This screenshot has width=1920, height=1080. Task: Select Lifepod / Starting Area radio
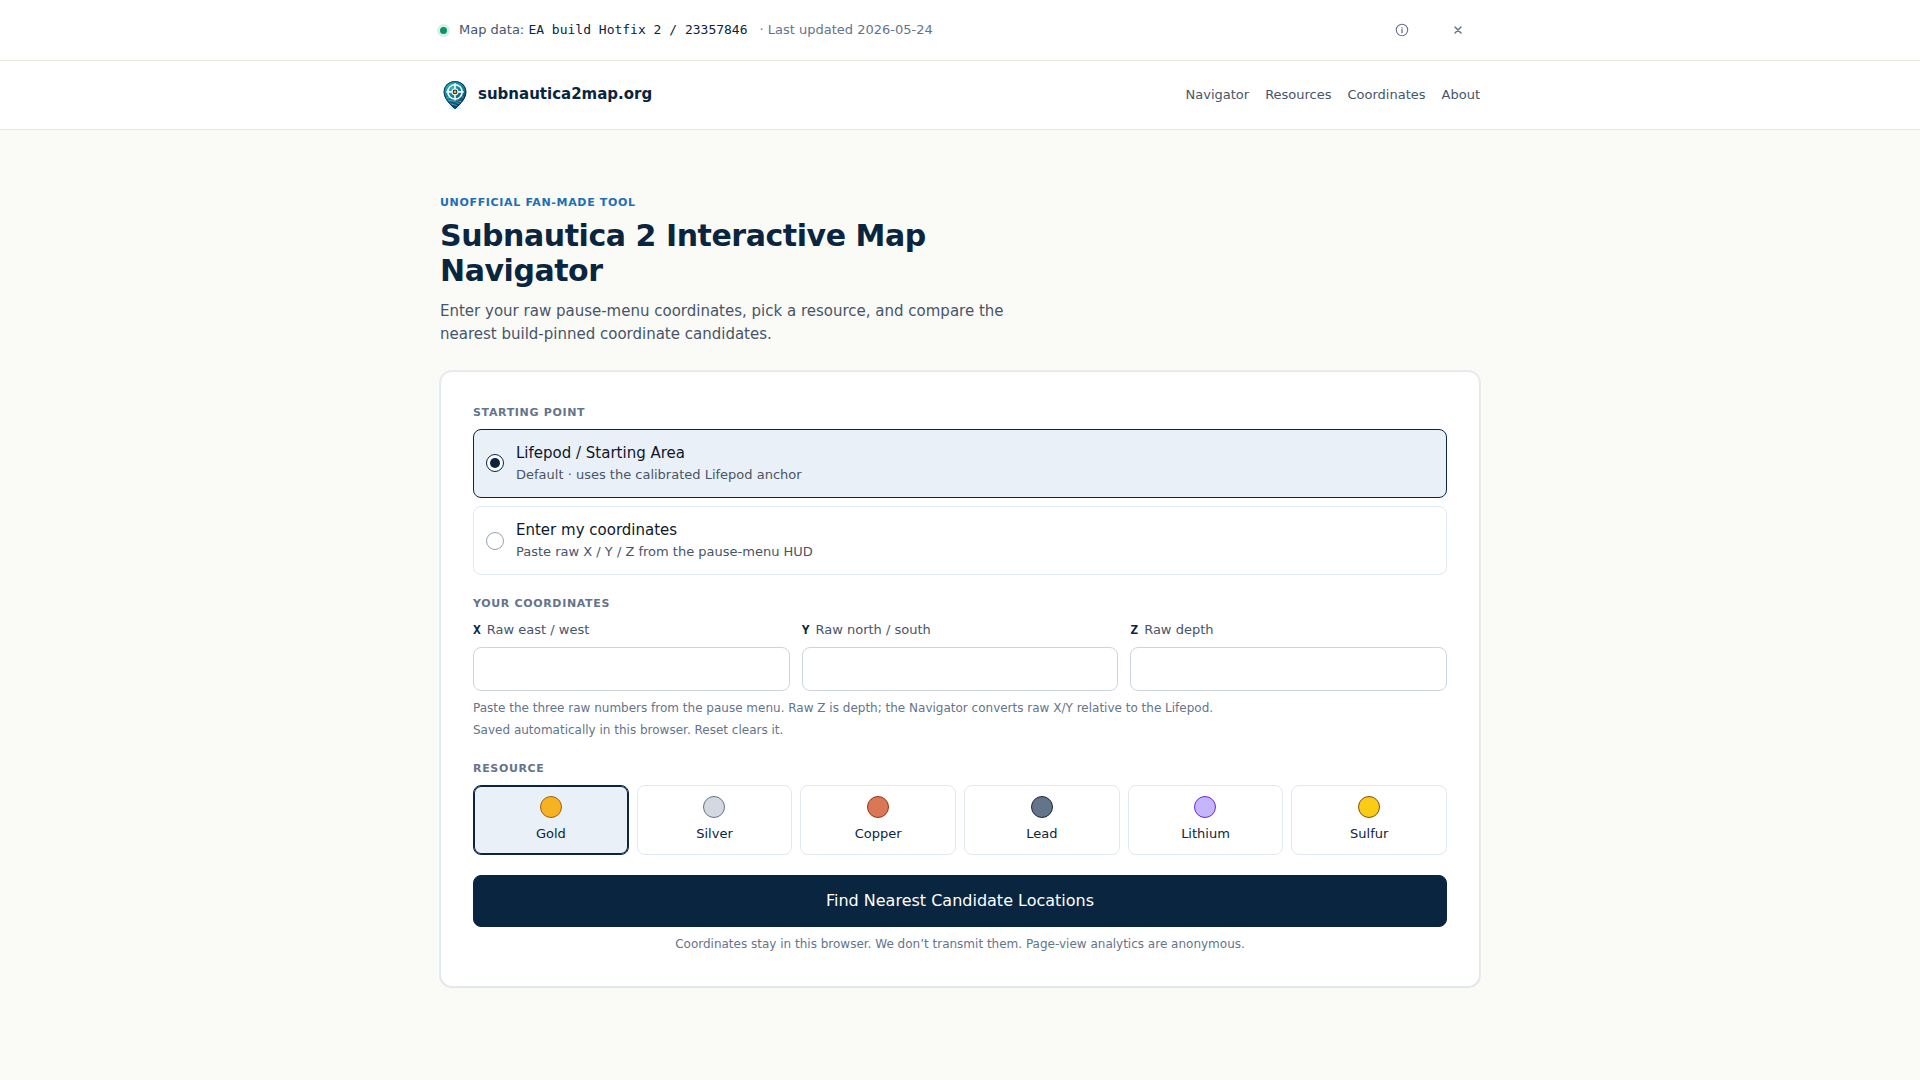coord(495,463)
